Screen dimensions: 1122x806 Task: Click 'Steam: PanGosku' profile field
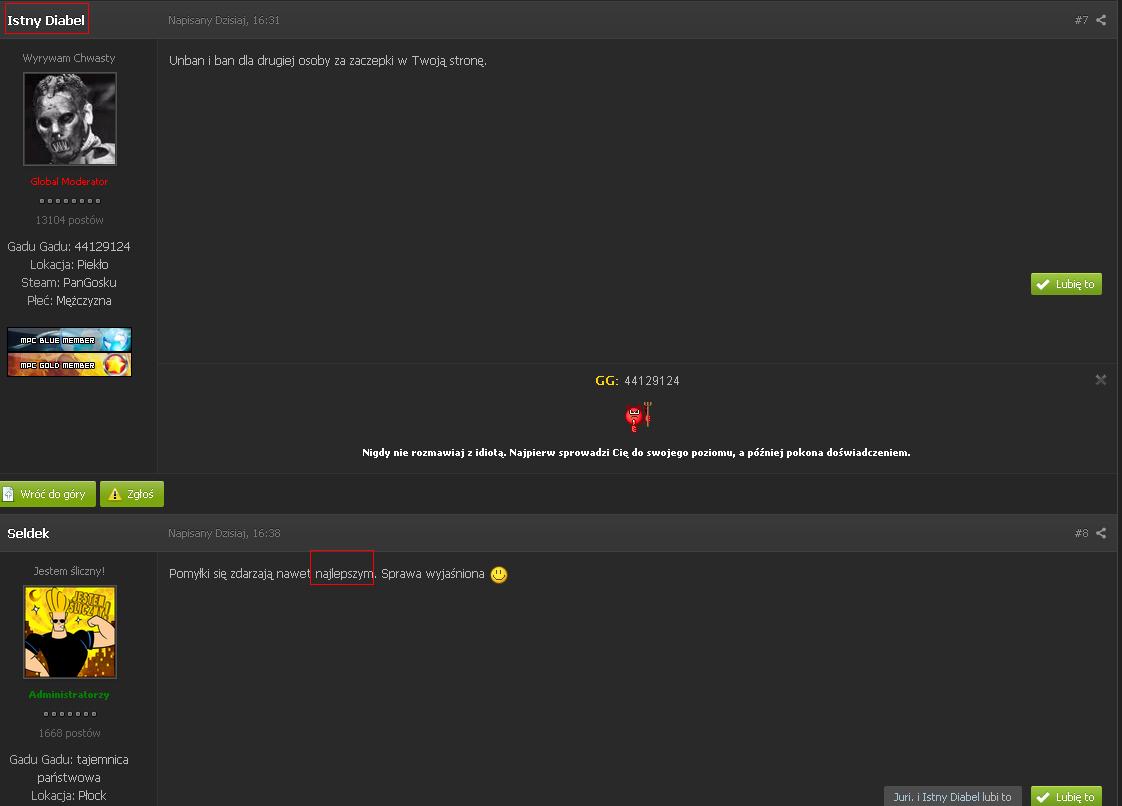click(69, 283)
